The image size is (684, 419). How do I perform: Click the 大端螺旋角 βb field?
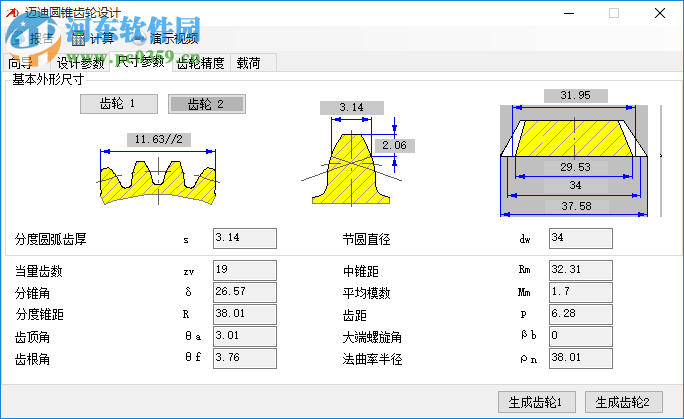581,337
